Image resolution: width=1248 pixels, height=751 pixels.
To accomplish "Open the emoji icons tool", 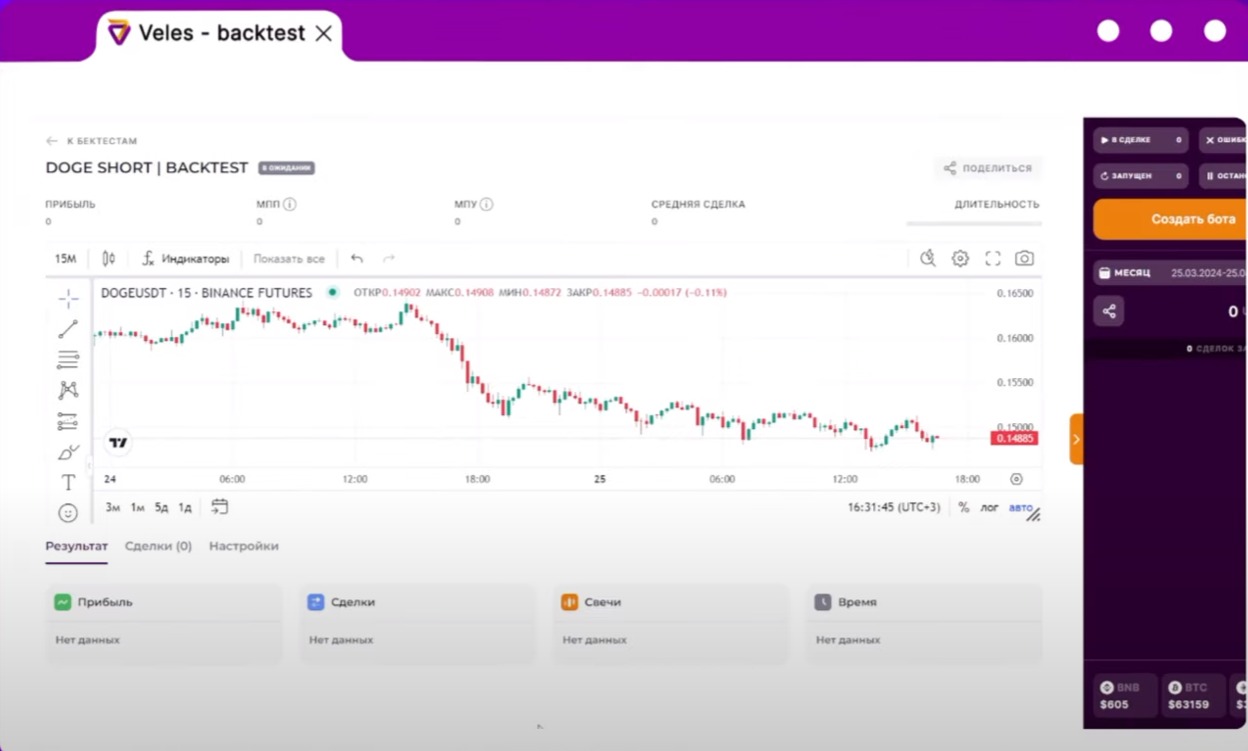I will pos(68,513).
